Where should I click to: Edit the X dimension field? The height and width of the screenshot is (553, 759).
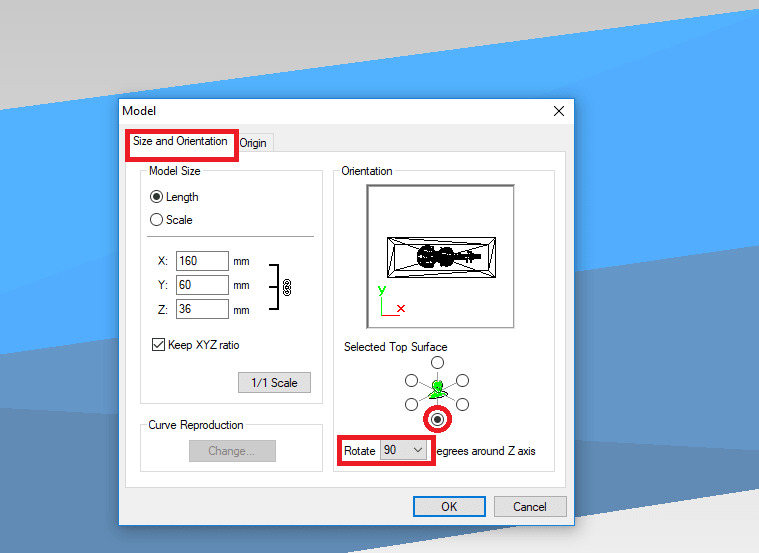202,261
